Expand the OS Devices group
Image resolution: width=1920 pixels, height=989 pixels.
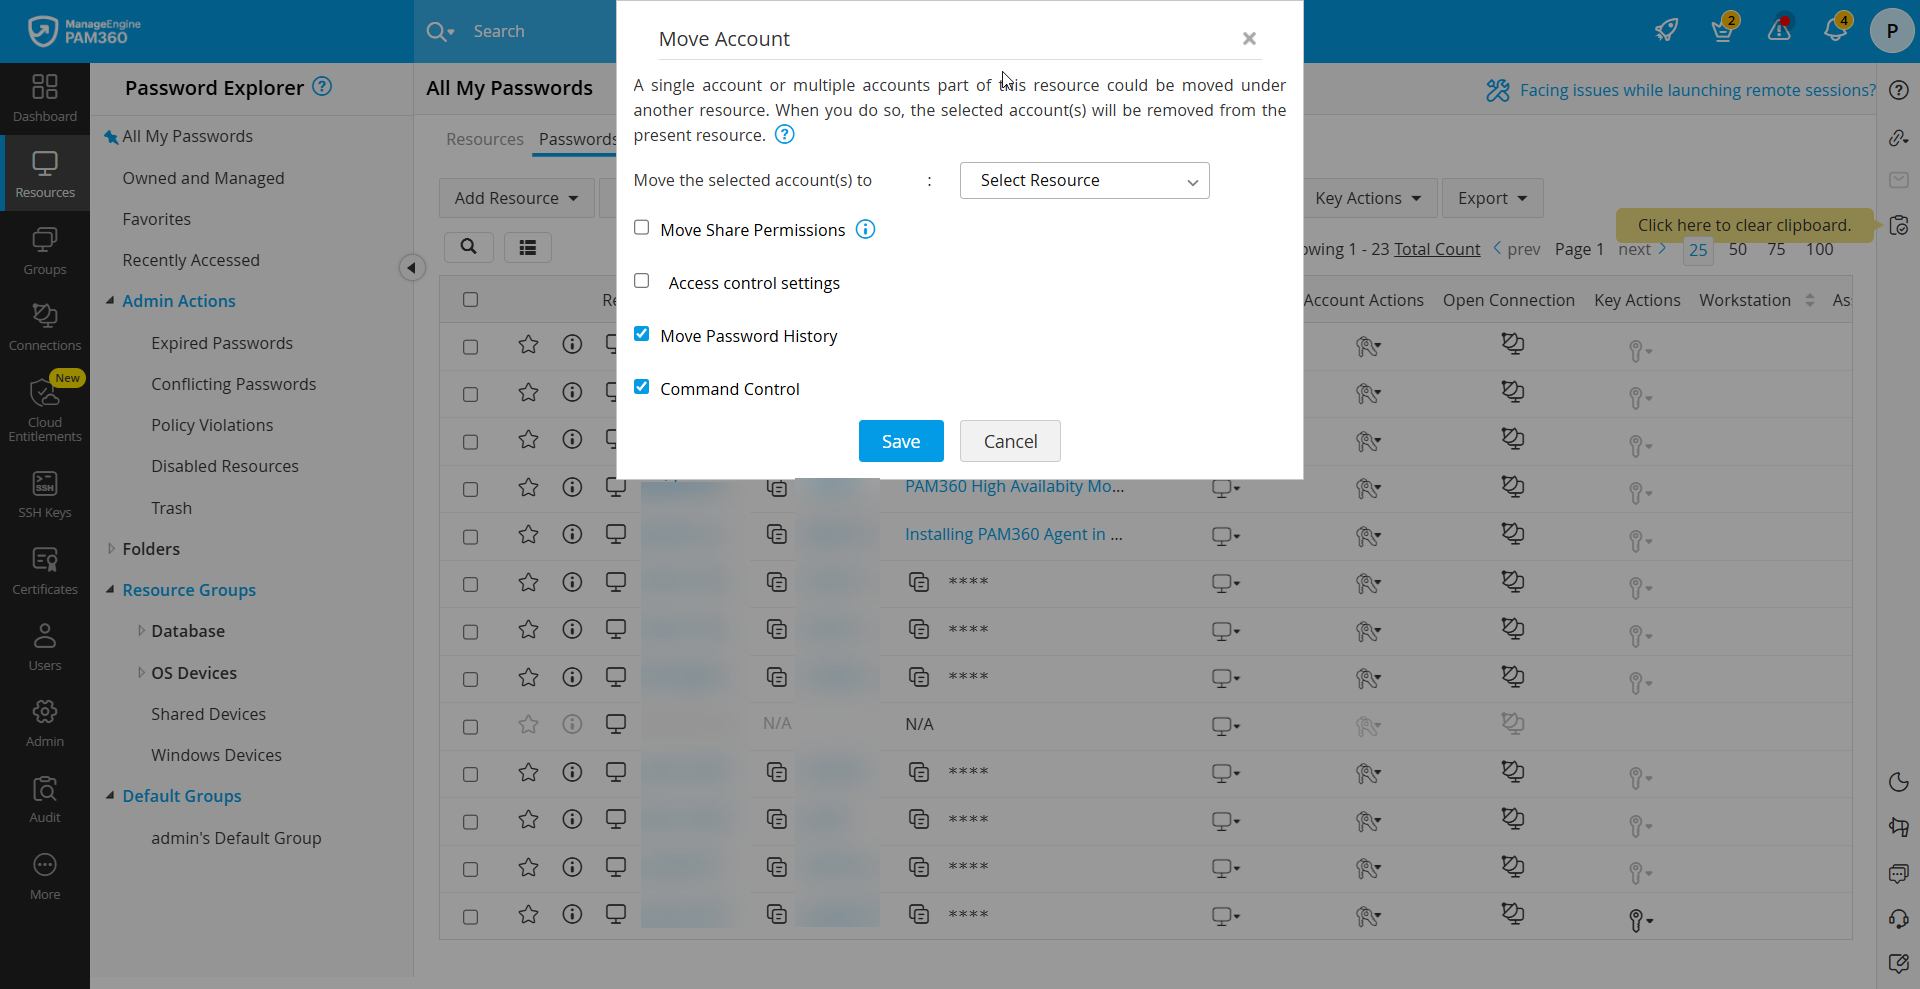(141, 672)
